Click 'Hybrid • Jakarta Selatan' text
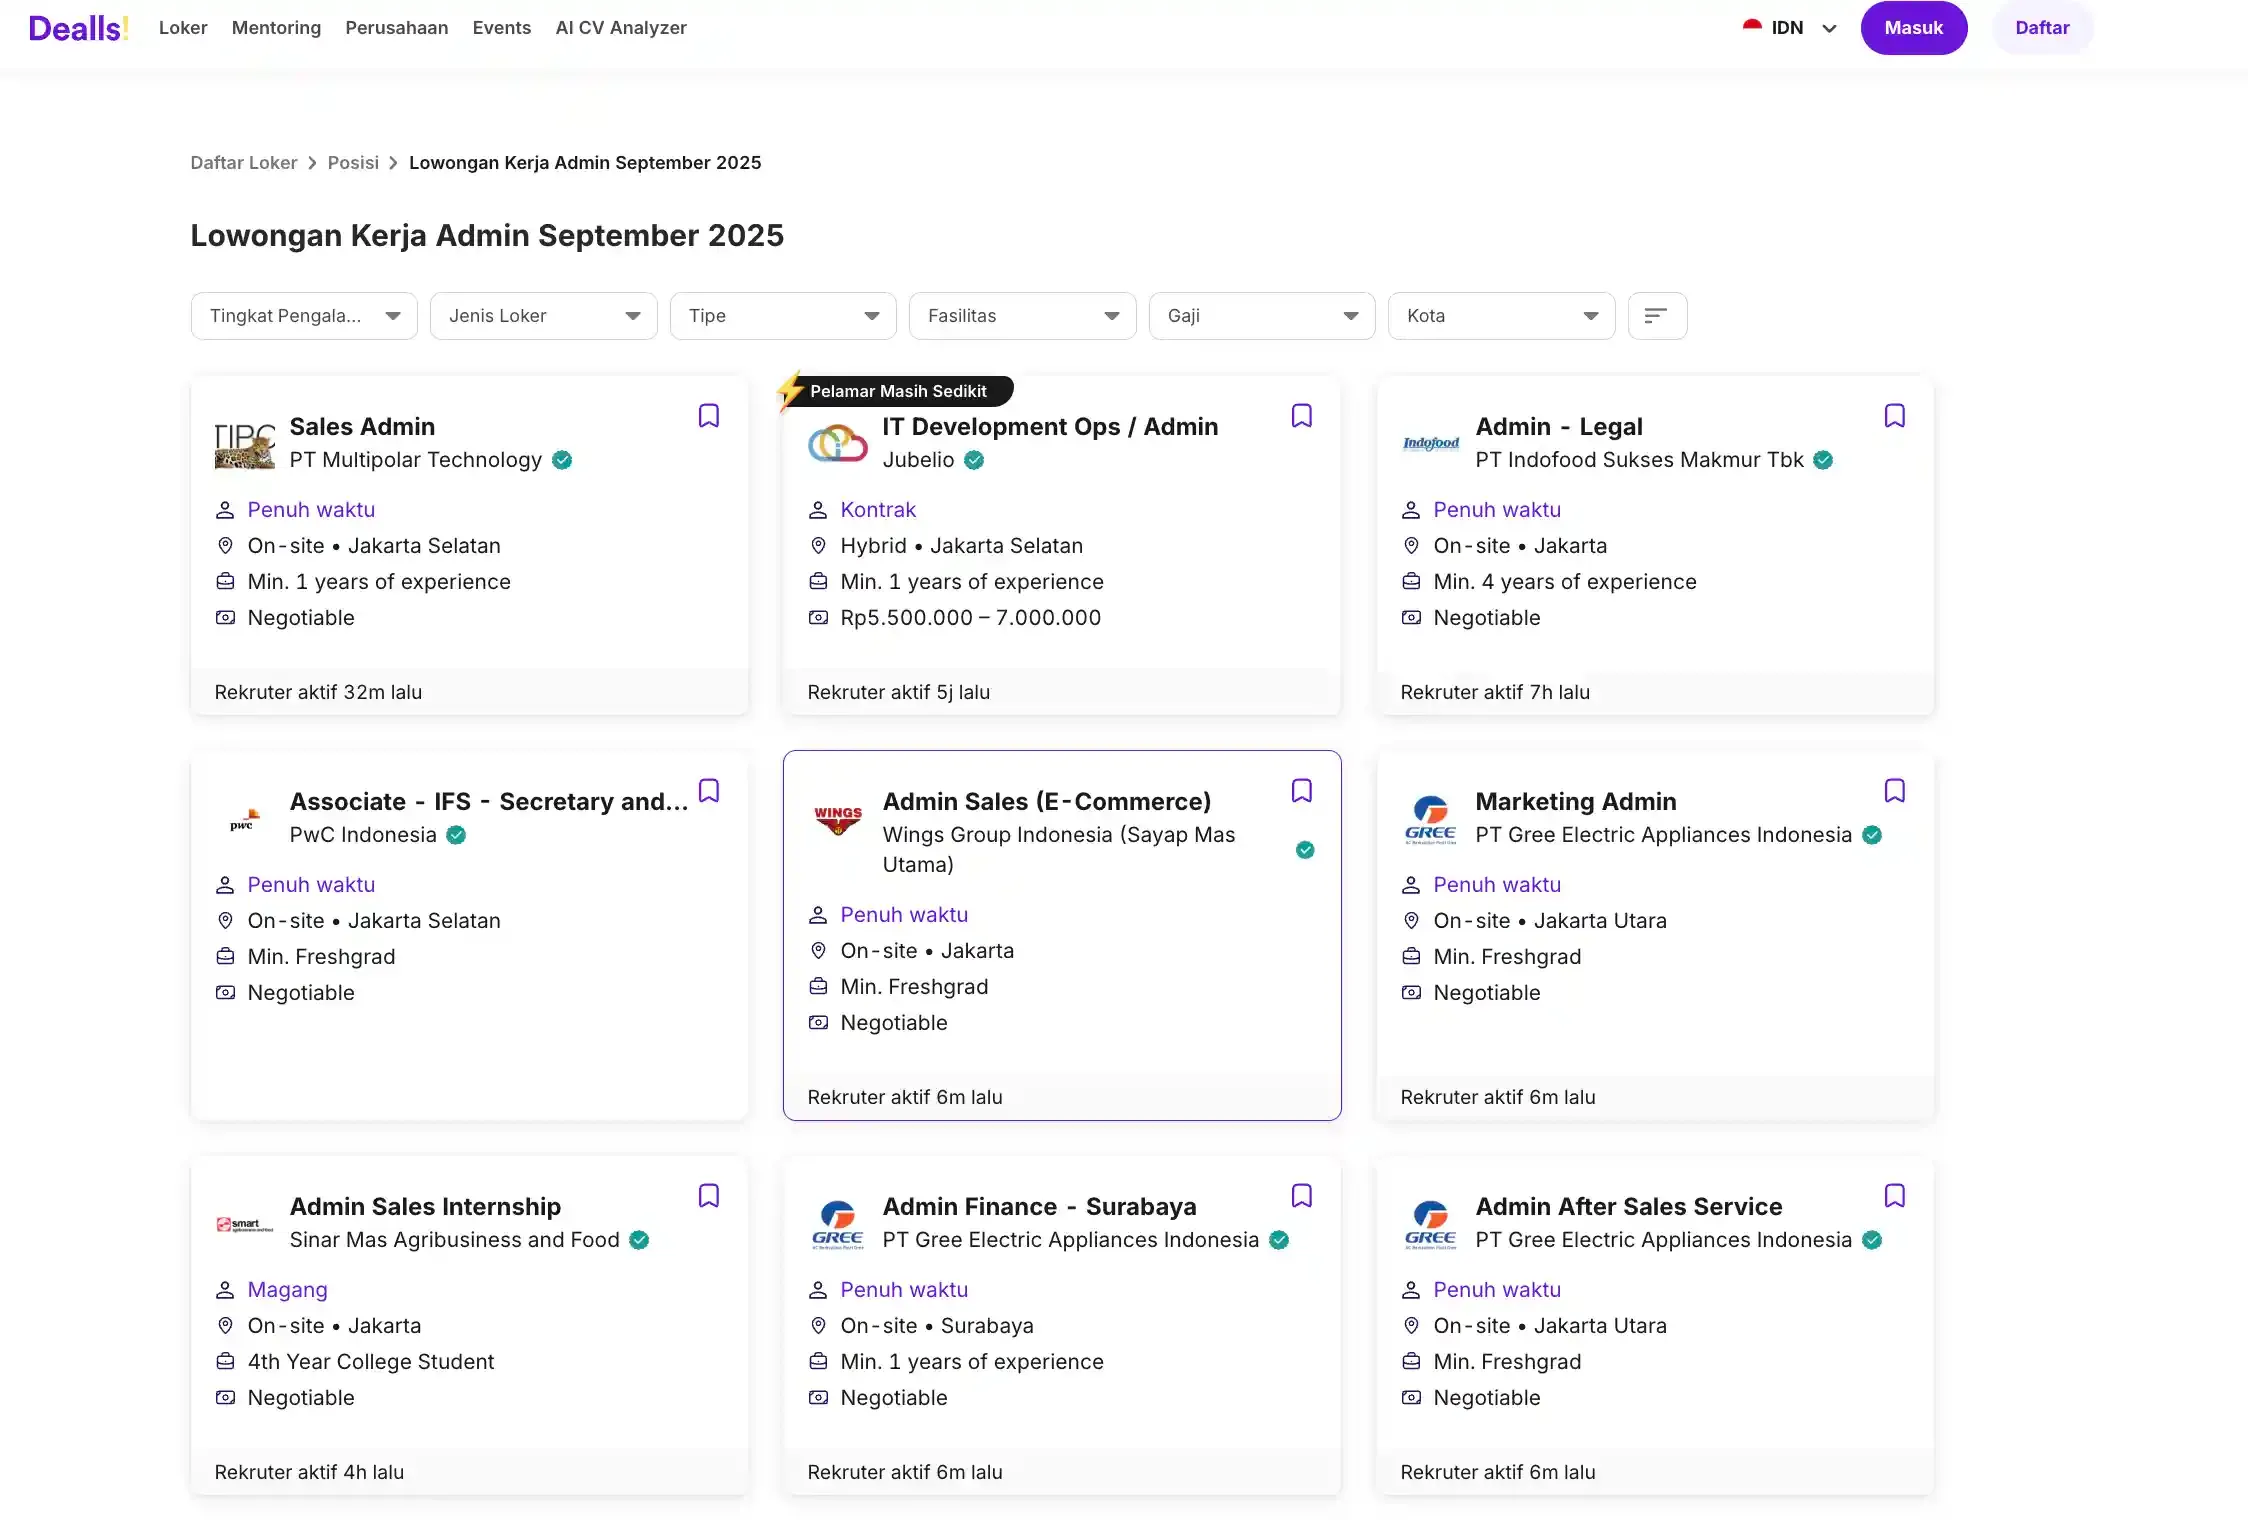Viewport: 2248px width, 1520px height. (x=962, y=546)
